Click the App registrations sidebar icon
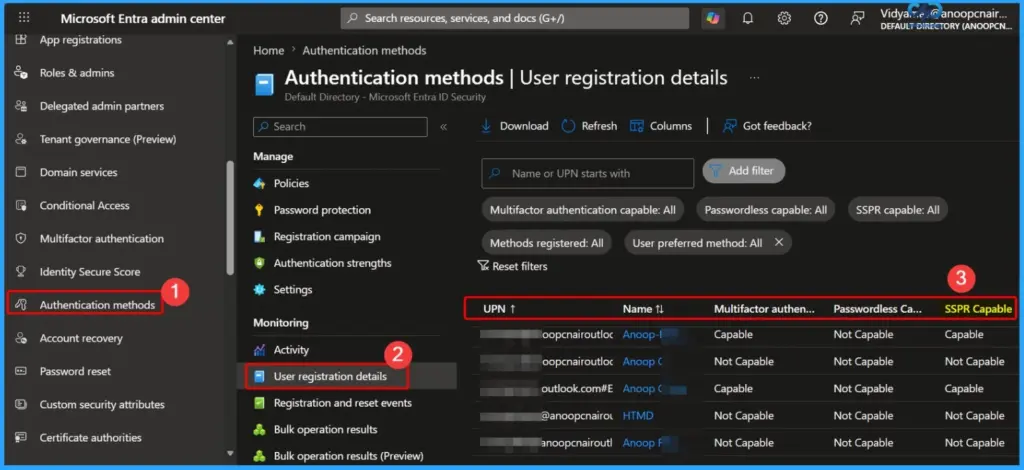1024x470 pixels. coord(21,40)
